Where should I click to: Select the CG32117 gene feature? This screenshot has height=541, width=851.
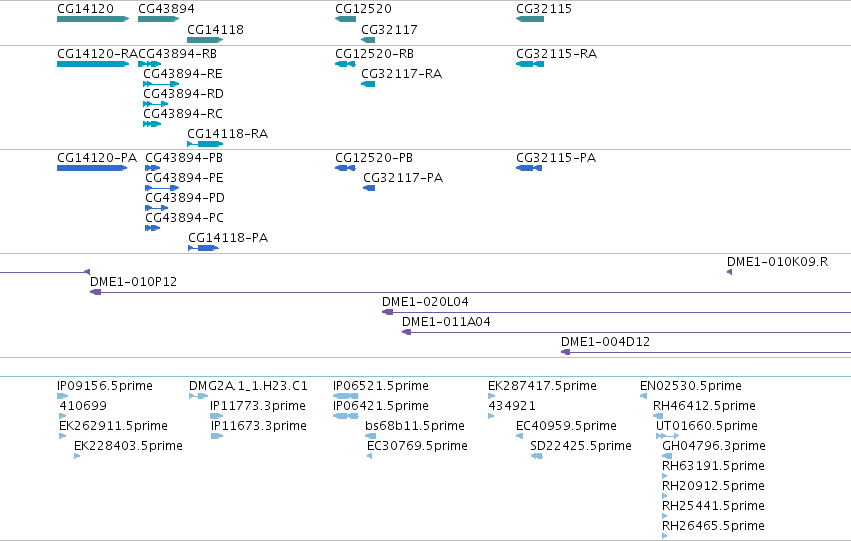click(x=368, y=40)
